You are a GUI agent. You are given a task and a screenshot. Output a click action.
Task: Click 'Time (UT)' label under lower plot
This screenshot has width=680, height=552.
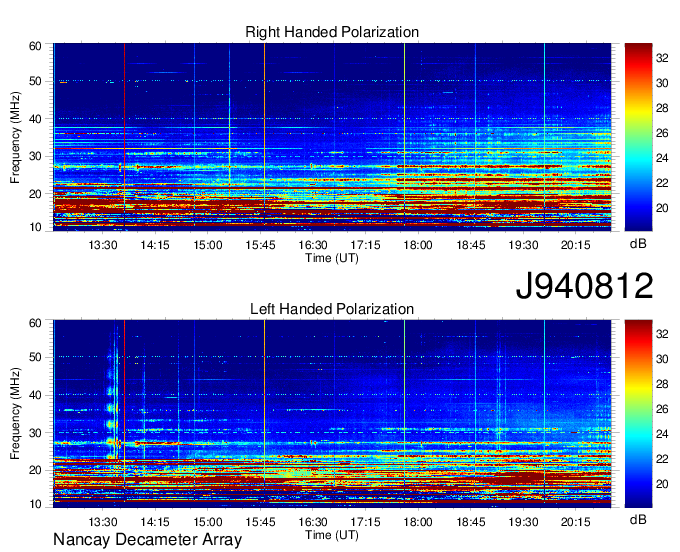tap(332, 535)
